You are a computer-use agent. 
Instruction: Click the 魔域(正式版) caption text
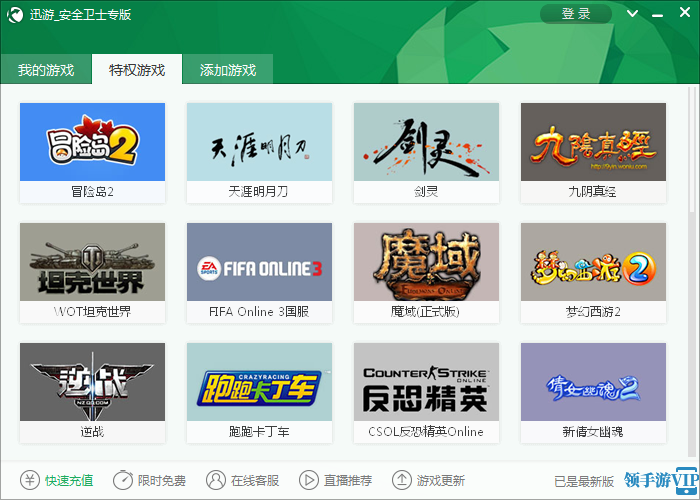[425, 312]
